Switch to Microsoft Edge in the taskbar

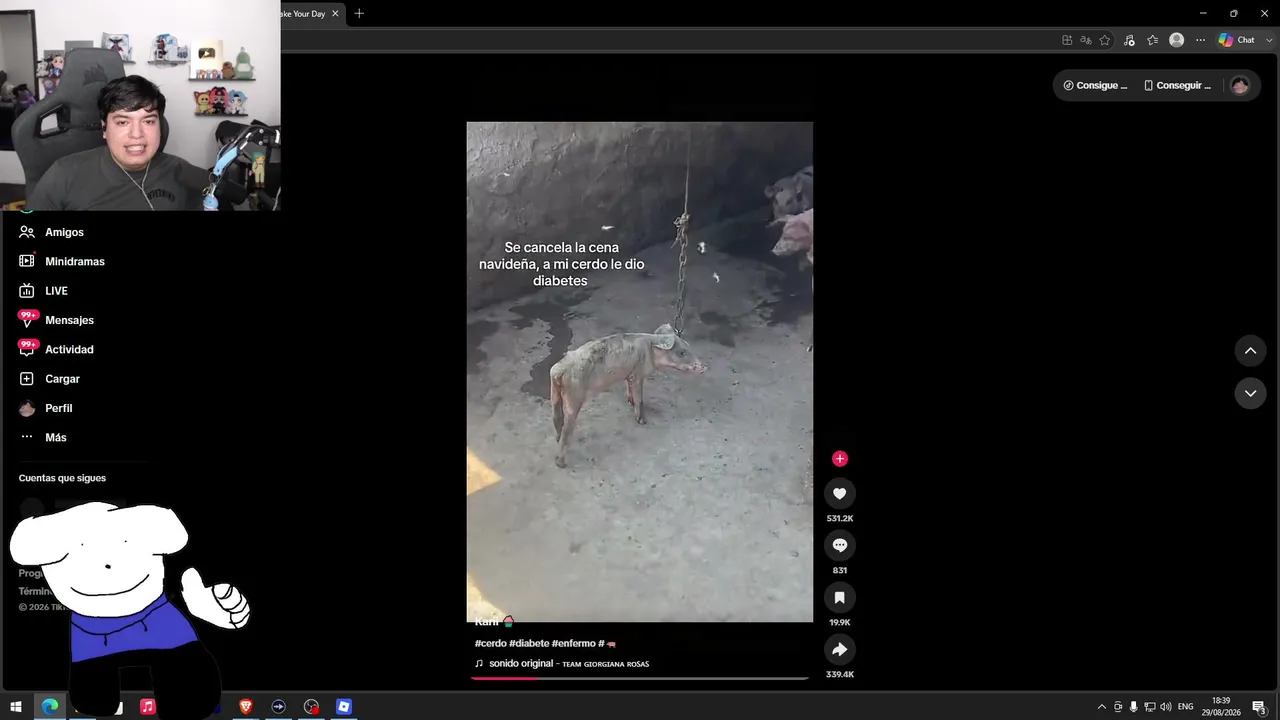click(x=49, y=707)
